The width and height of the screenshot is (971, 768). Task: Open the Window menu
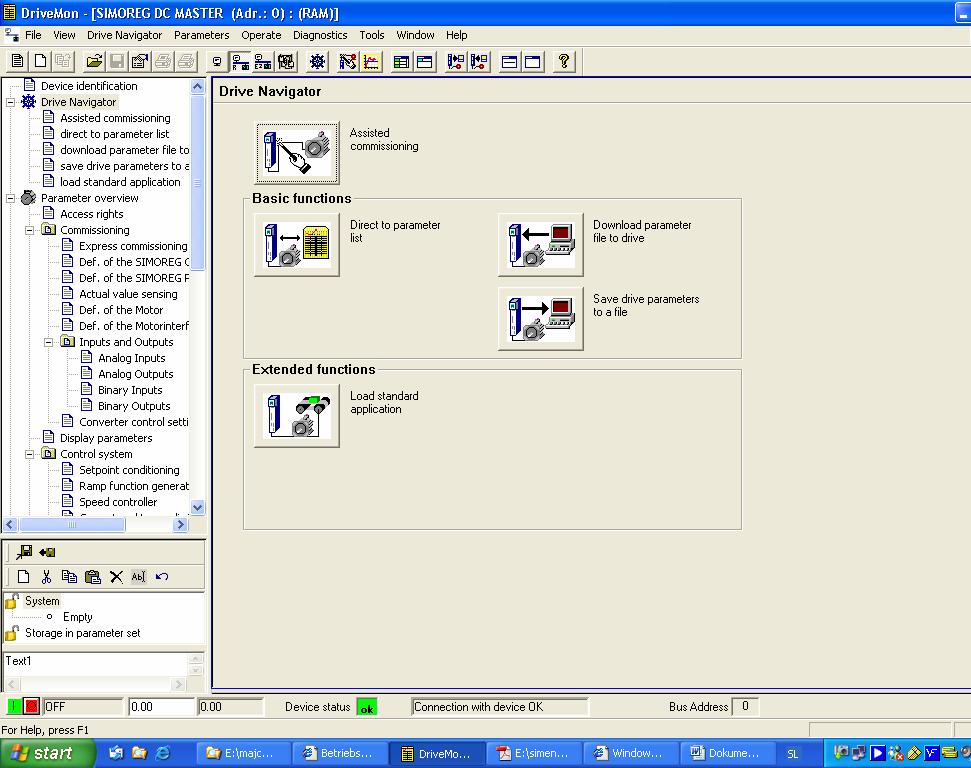coord(416,35)
